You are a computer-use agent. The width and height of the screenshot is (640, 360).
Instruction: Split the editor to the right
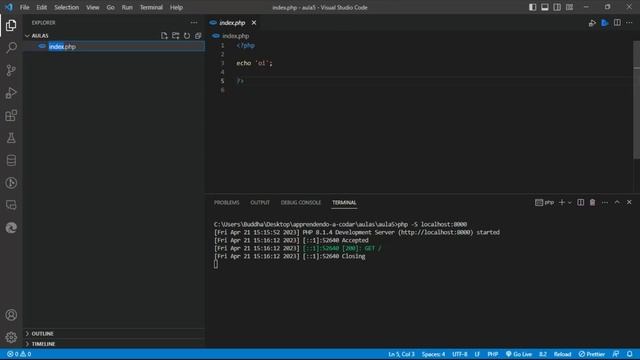(617, 23)
